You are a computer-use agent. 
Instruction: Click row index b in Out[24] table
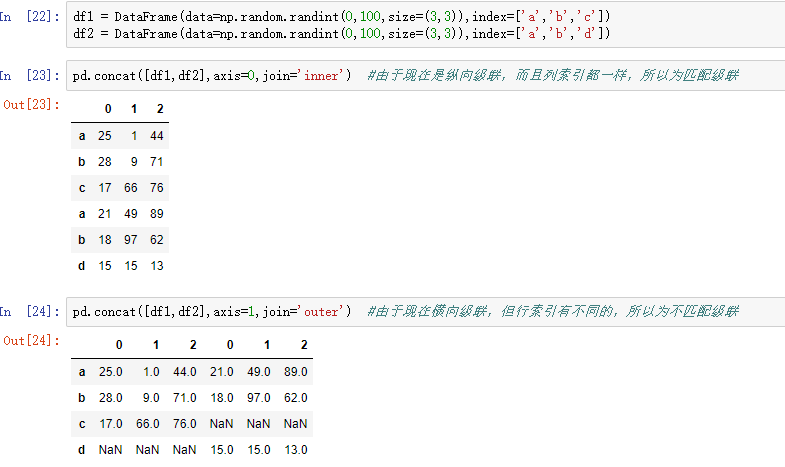click(82, 398)
